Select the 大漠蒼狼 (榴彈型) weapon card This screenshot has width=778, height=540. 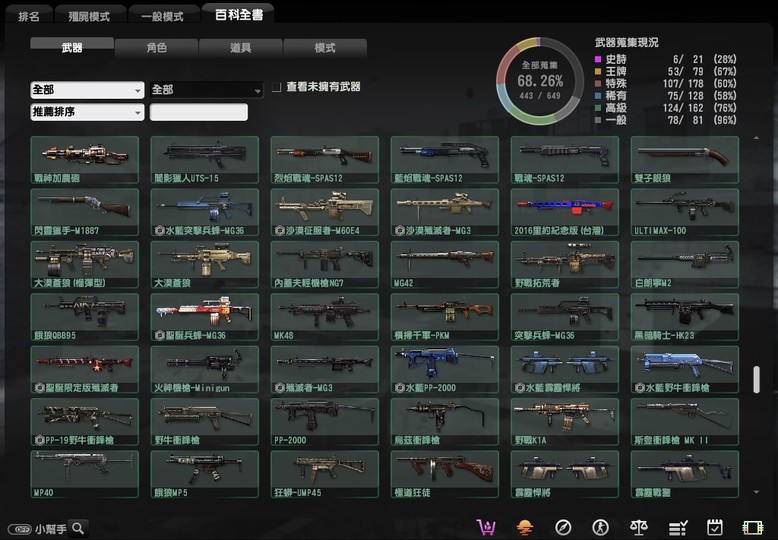[x=84, y=265]
